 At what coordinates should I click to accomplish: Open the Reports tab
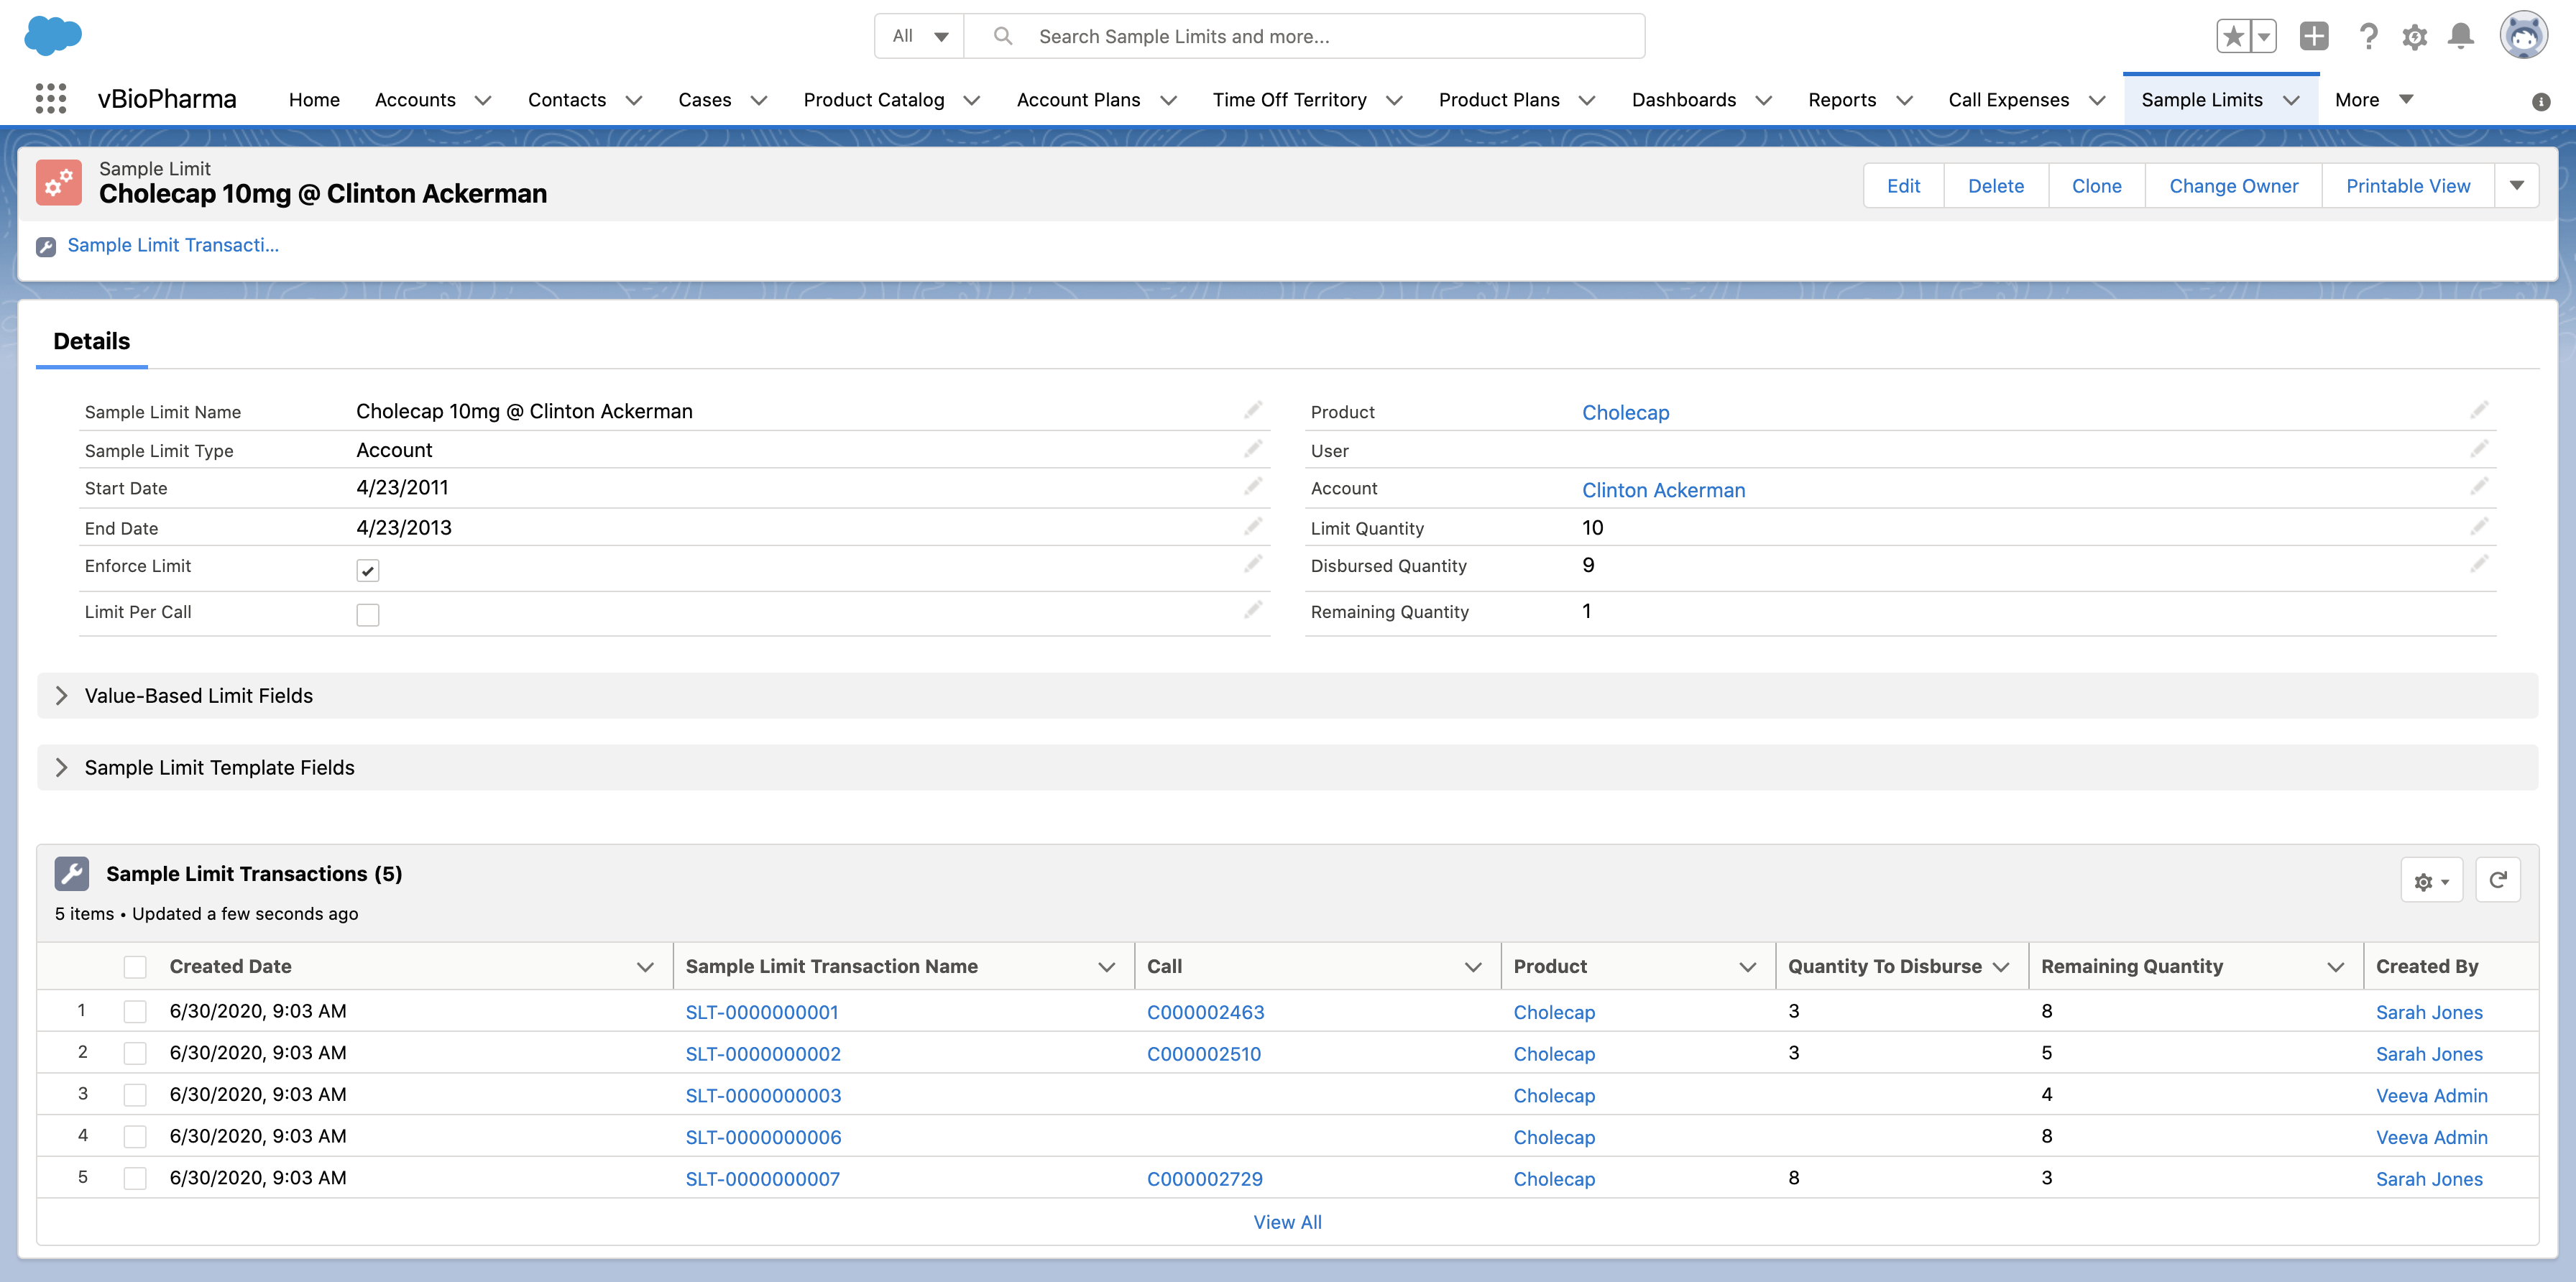1842,100
